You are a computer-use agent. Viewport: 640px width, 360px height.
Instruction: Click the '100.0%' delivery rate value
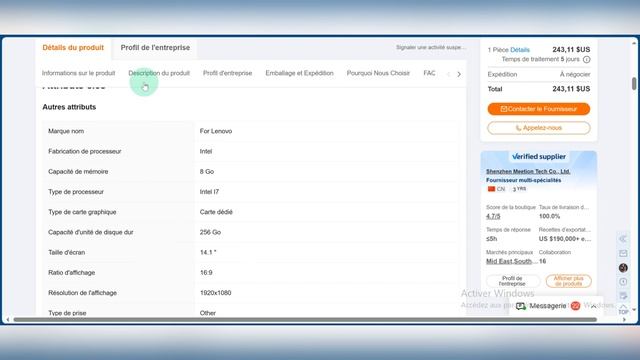tap(549, 216)
